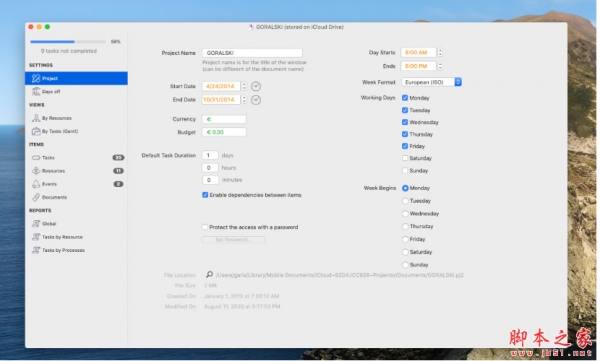Open the Days off settings icon
This screenshot has height=361, width=600.
pos(36,91)
